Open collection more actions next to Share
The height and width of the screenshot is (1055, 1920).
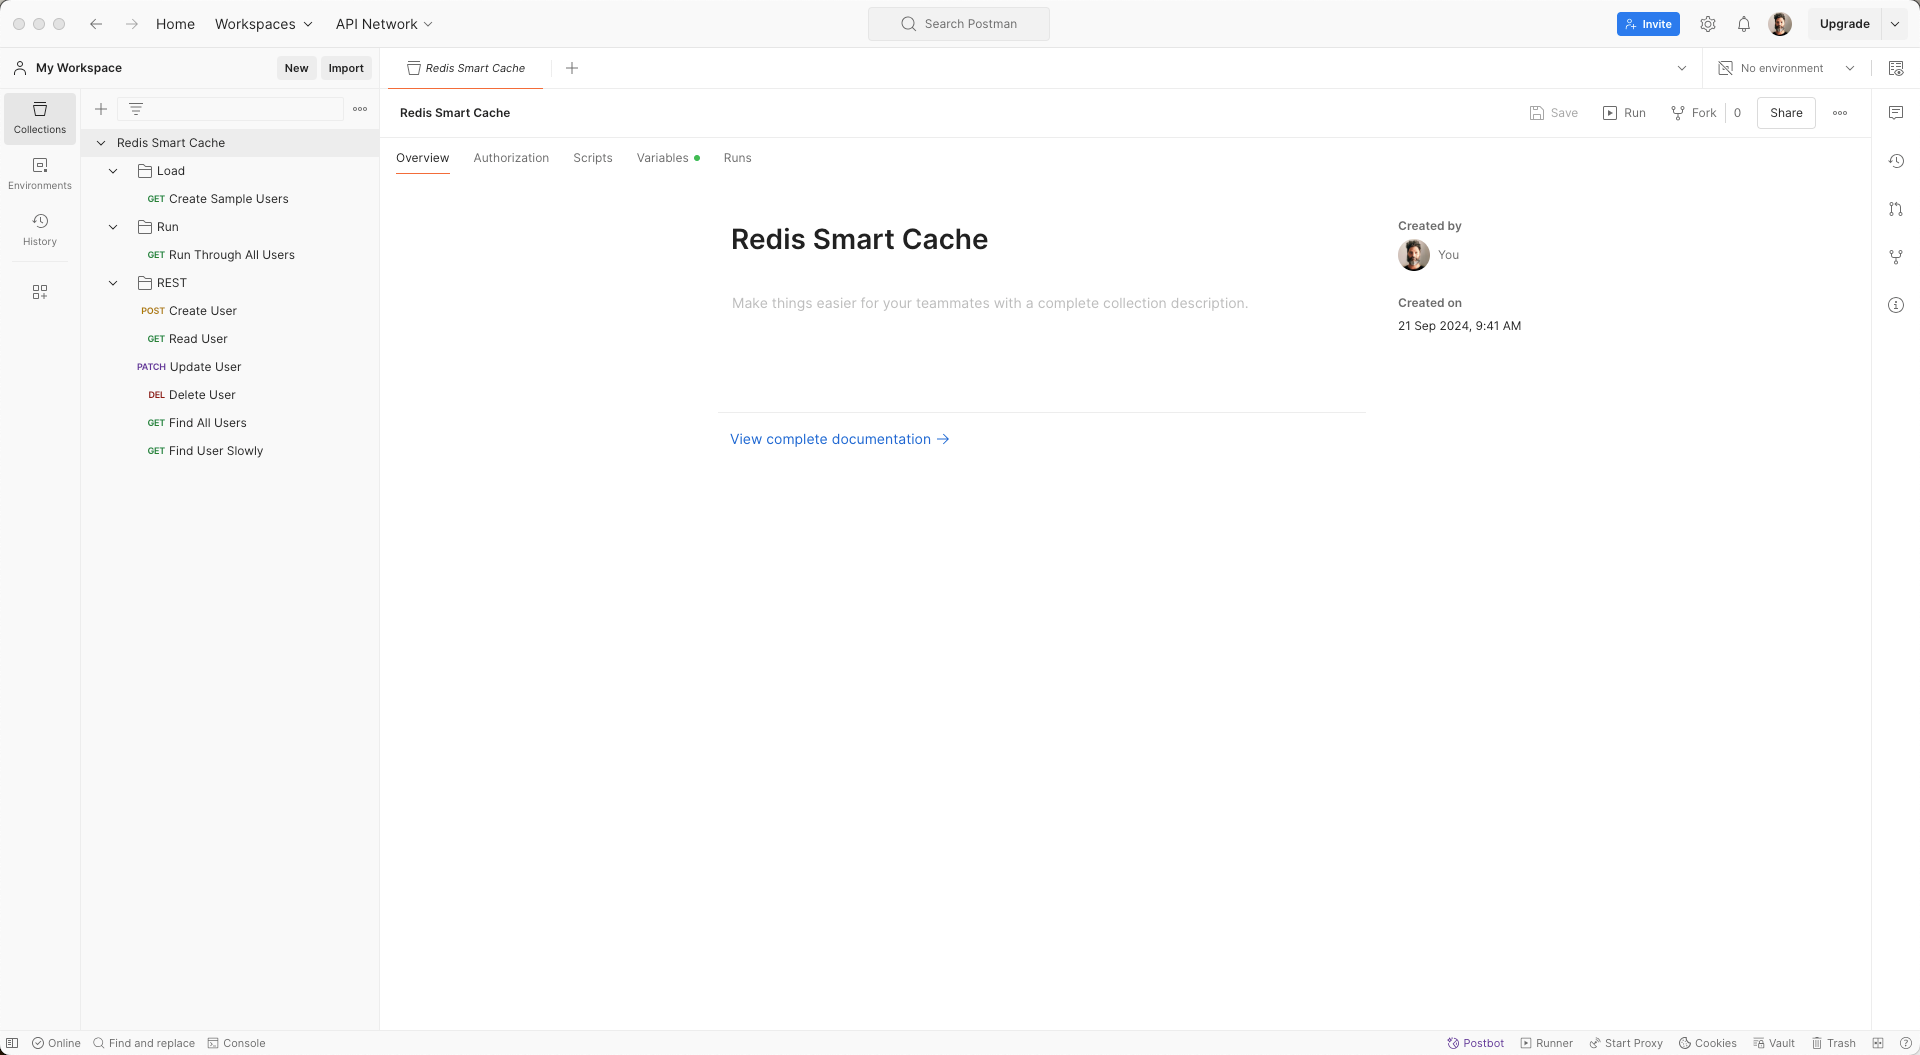1840,113
